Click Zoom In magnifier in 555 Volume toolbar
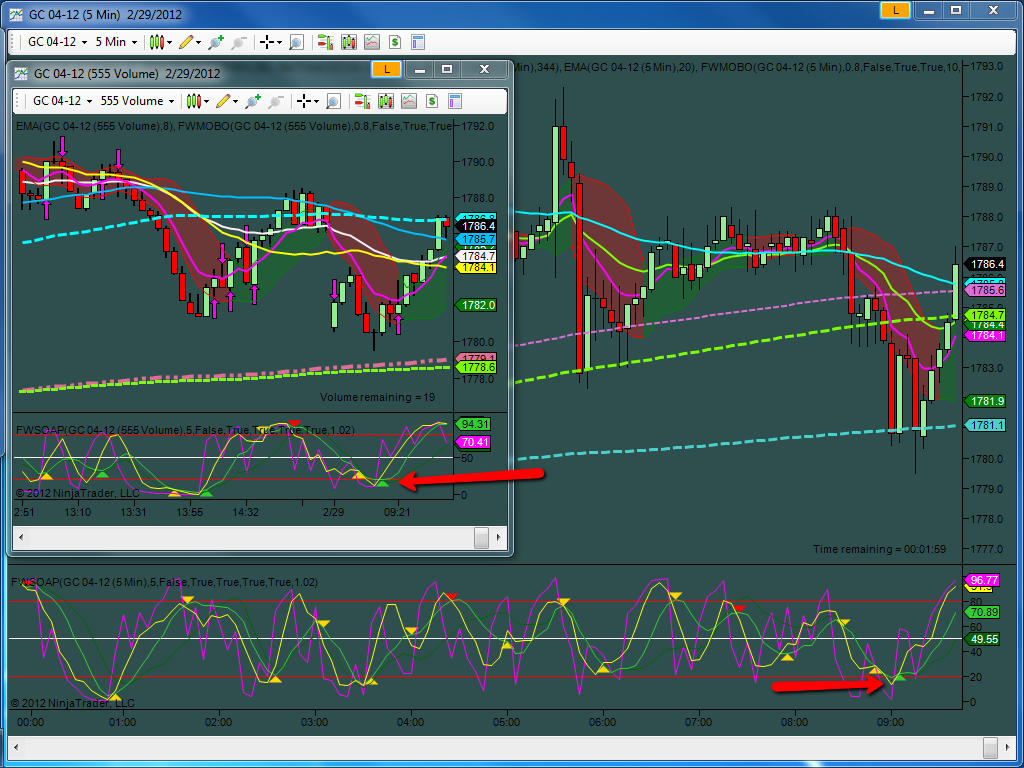This screenshot has width=1024, height=768. tap(253, 101)
